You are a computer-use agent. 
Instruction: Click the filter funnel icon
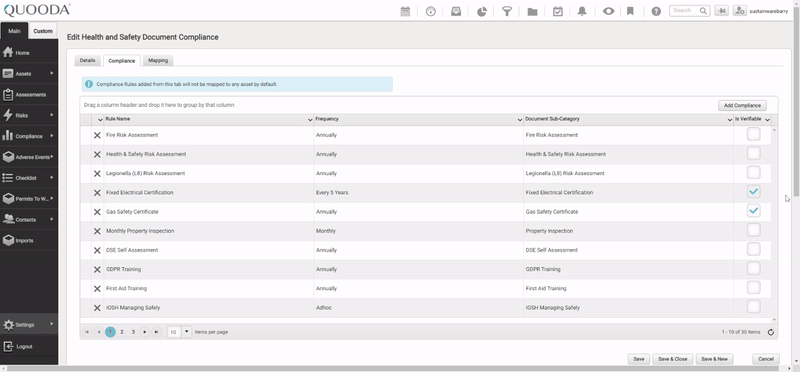tap(507, 11)
